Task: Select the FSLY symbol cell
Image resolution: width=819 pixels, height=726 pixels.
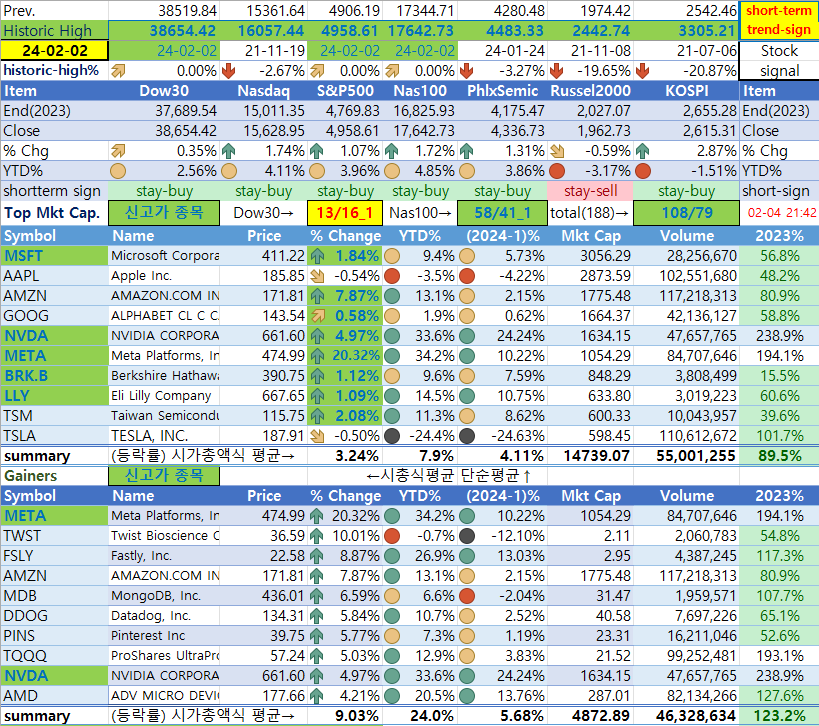Action: [x=54, y=556]
